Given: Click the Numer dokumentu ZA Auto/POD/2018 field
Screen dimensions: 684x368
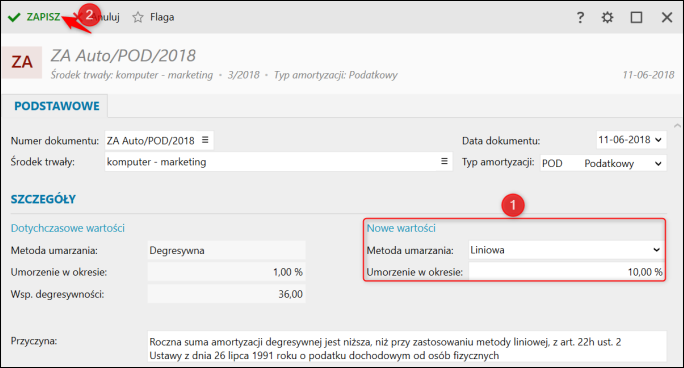Looking at the screenshot, I should (159, 140).
